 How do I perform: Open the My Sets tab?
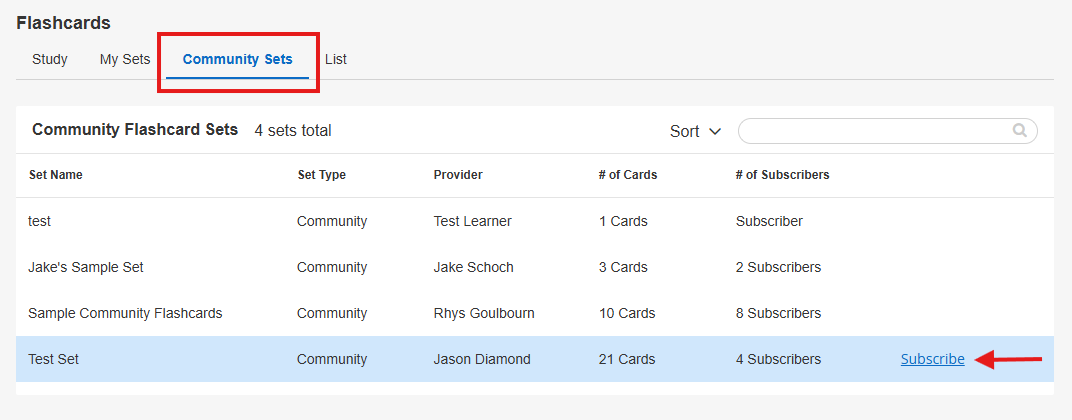[x=125, y=59]
